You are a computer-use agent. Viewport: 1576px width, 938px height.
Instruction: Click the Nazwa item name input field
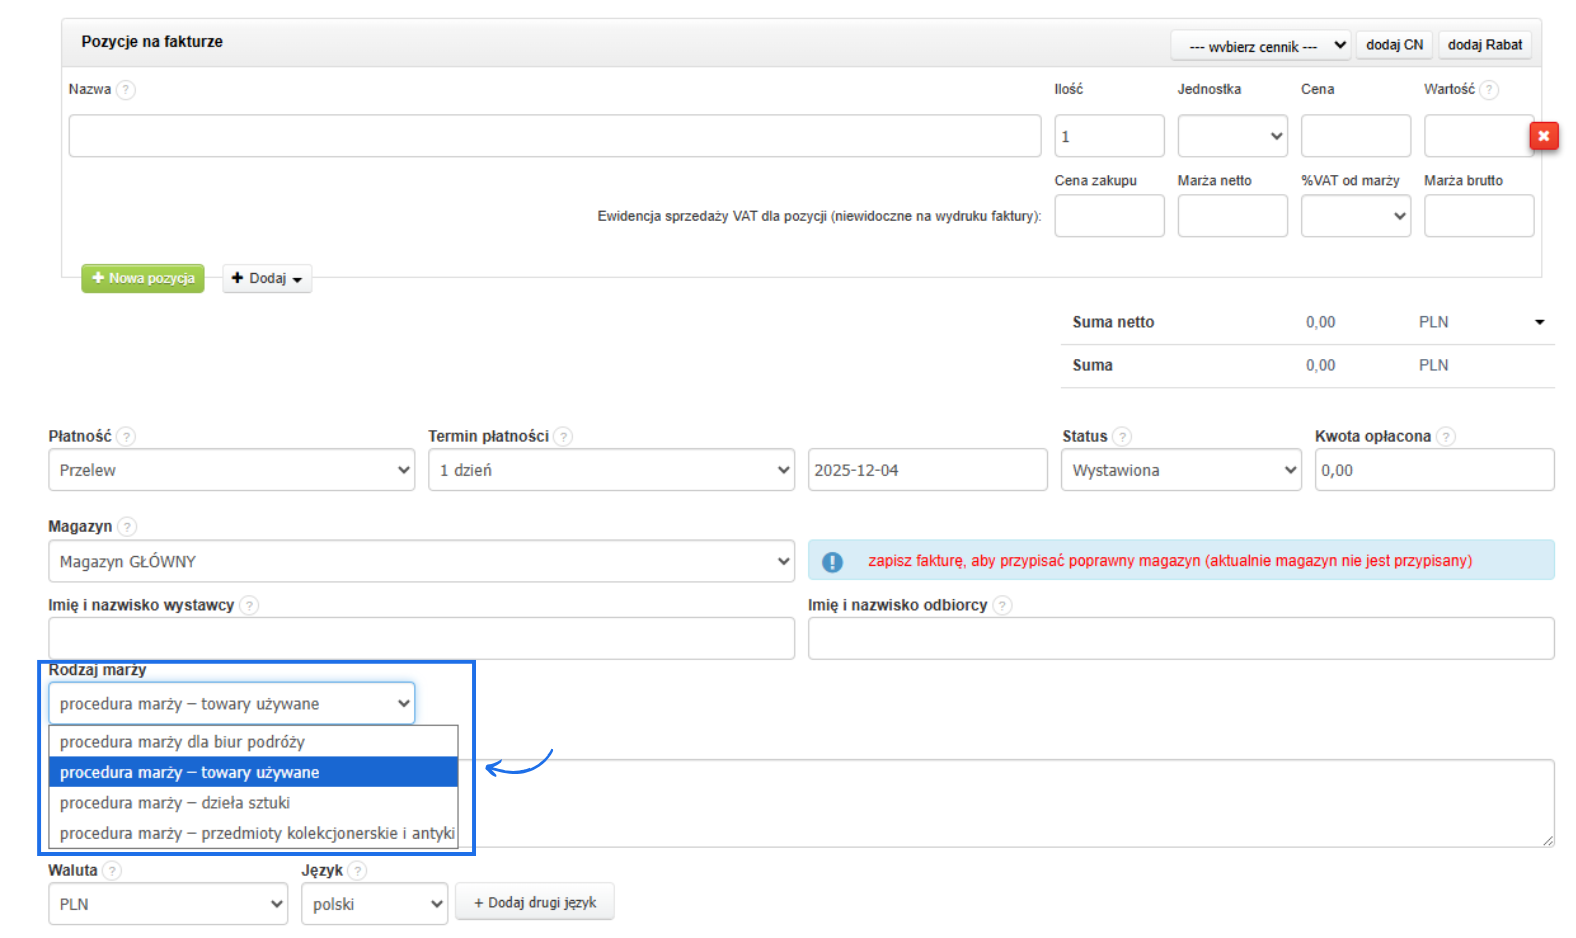click(x=554, y=136)
